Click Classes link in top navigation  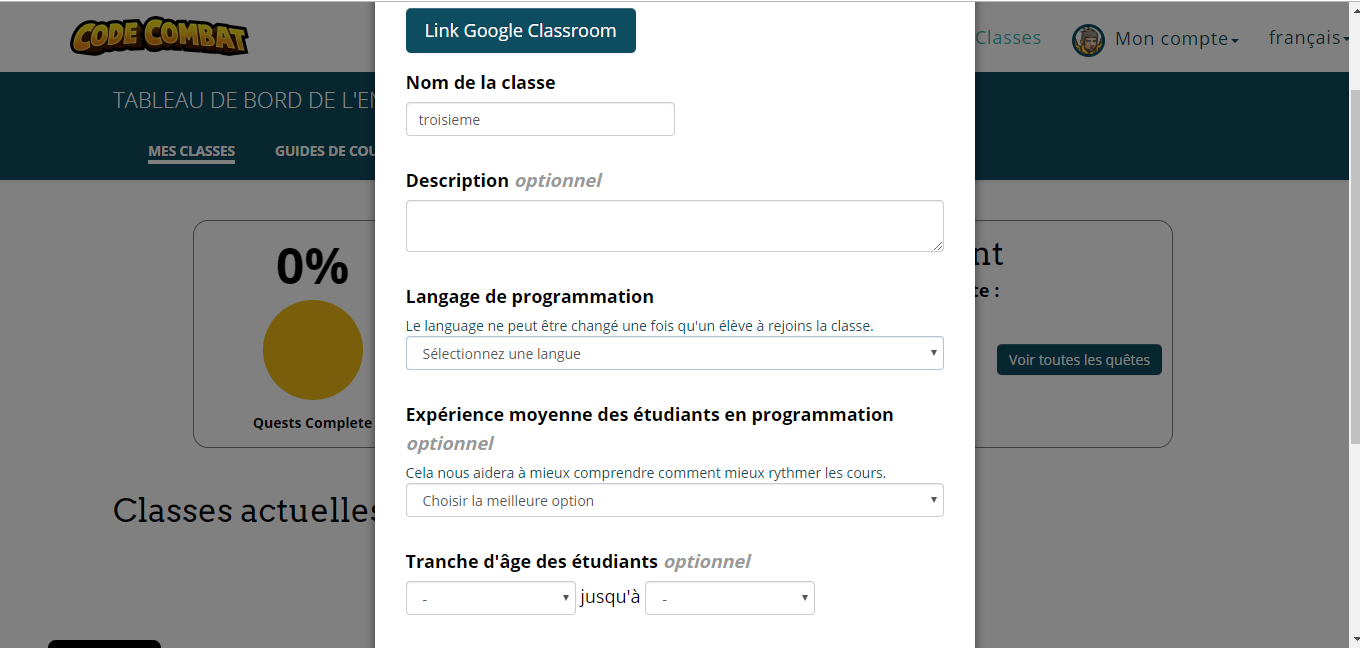click(1008, 38)
